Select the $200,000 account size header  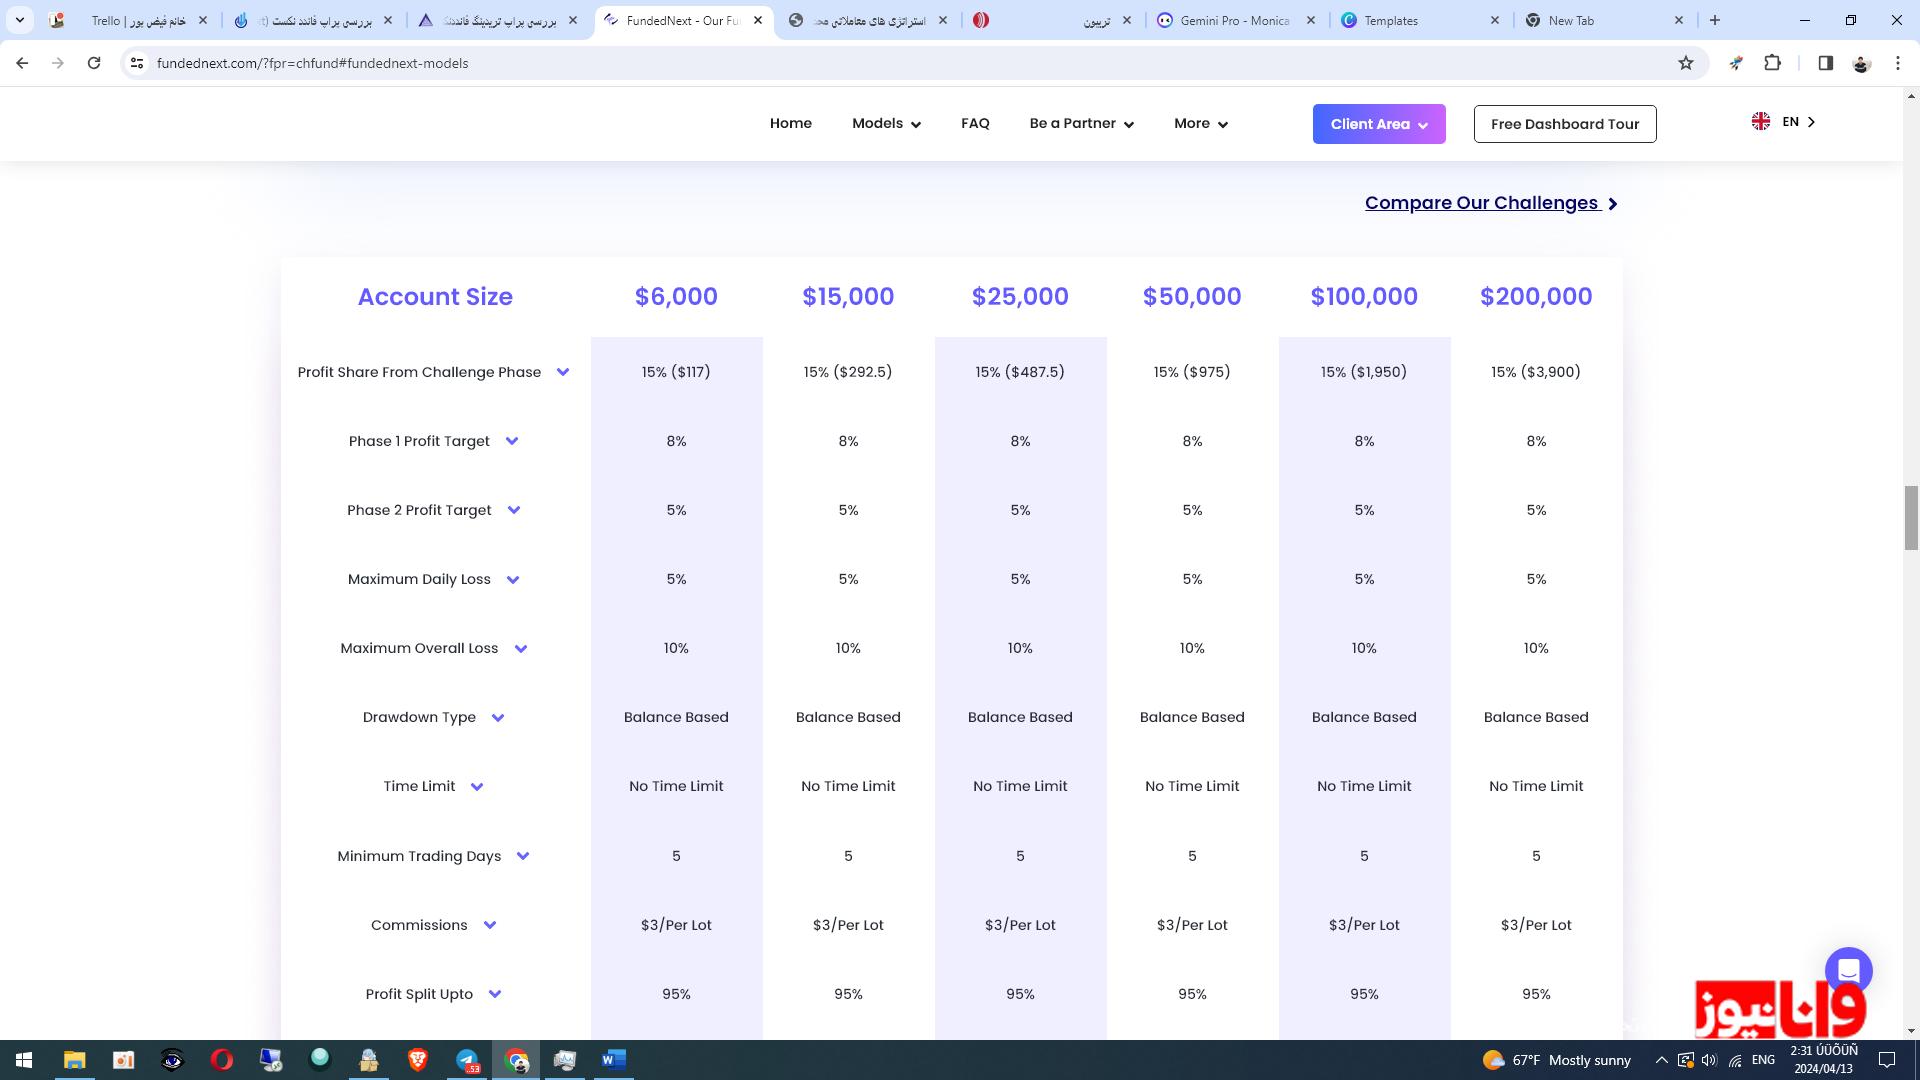click(x=1536, y=297)
